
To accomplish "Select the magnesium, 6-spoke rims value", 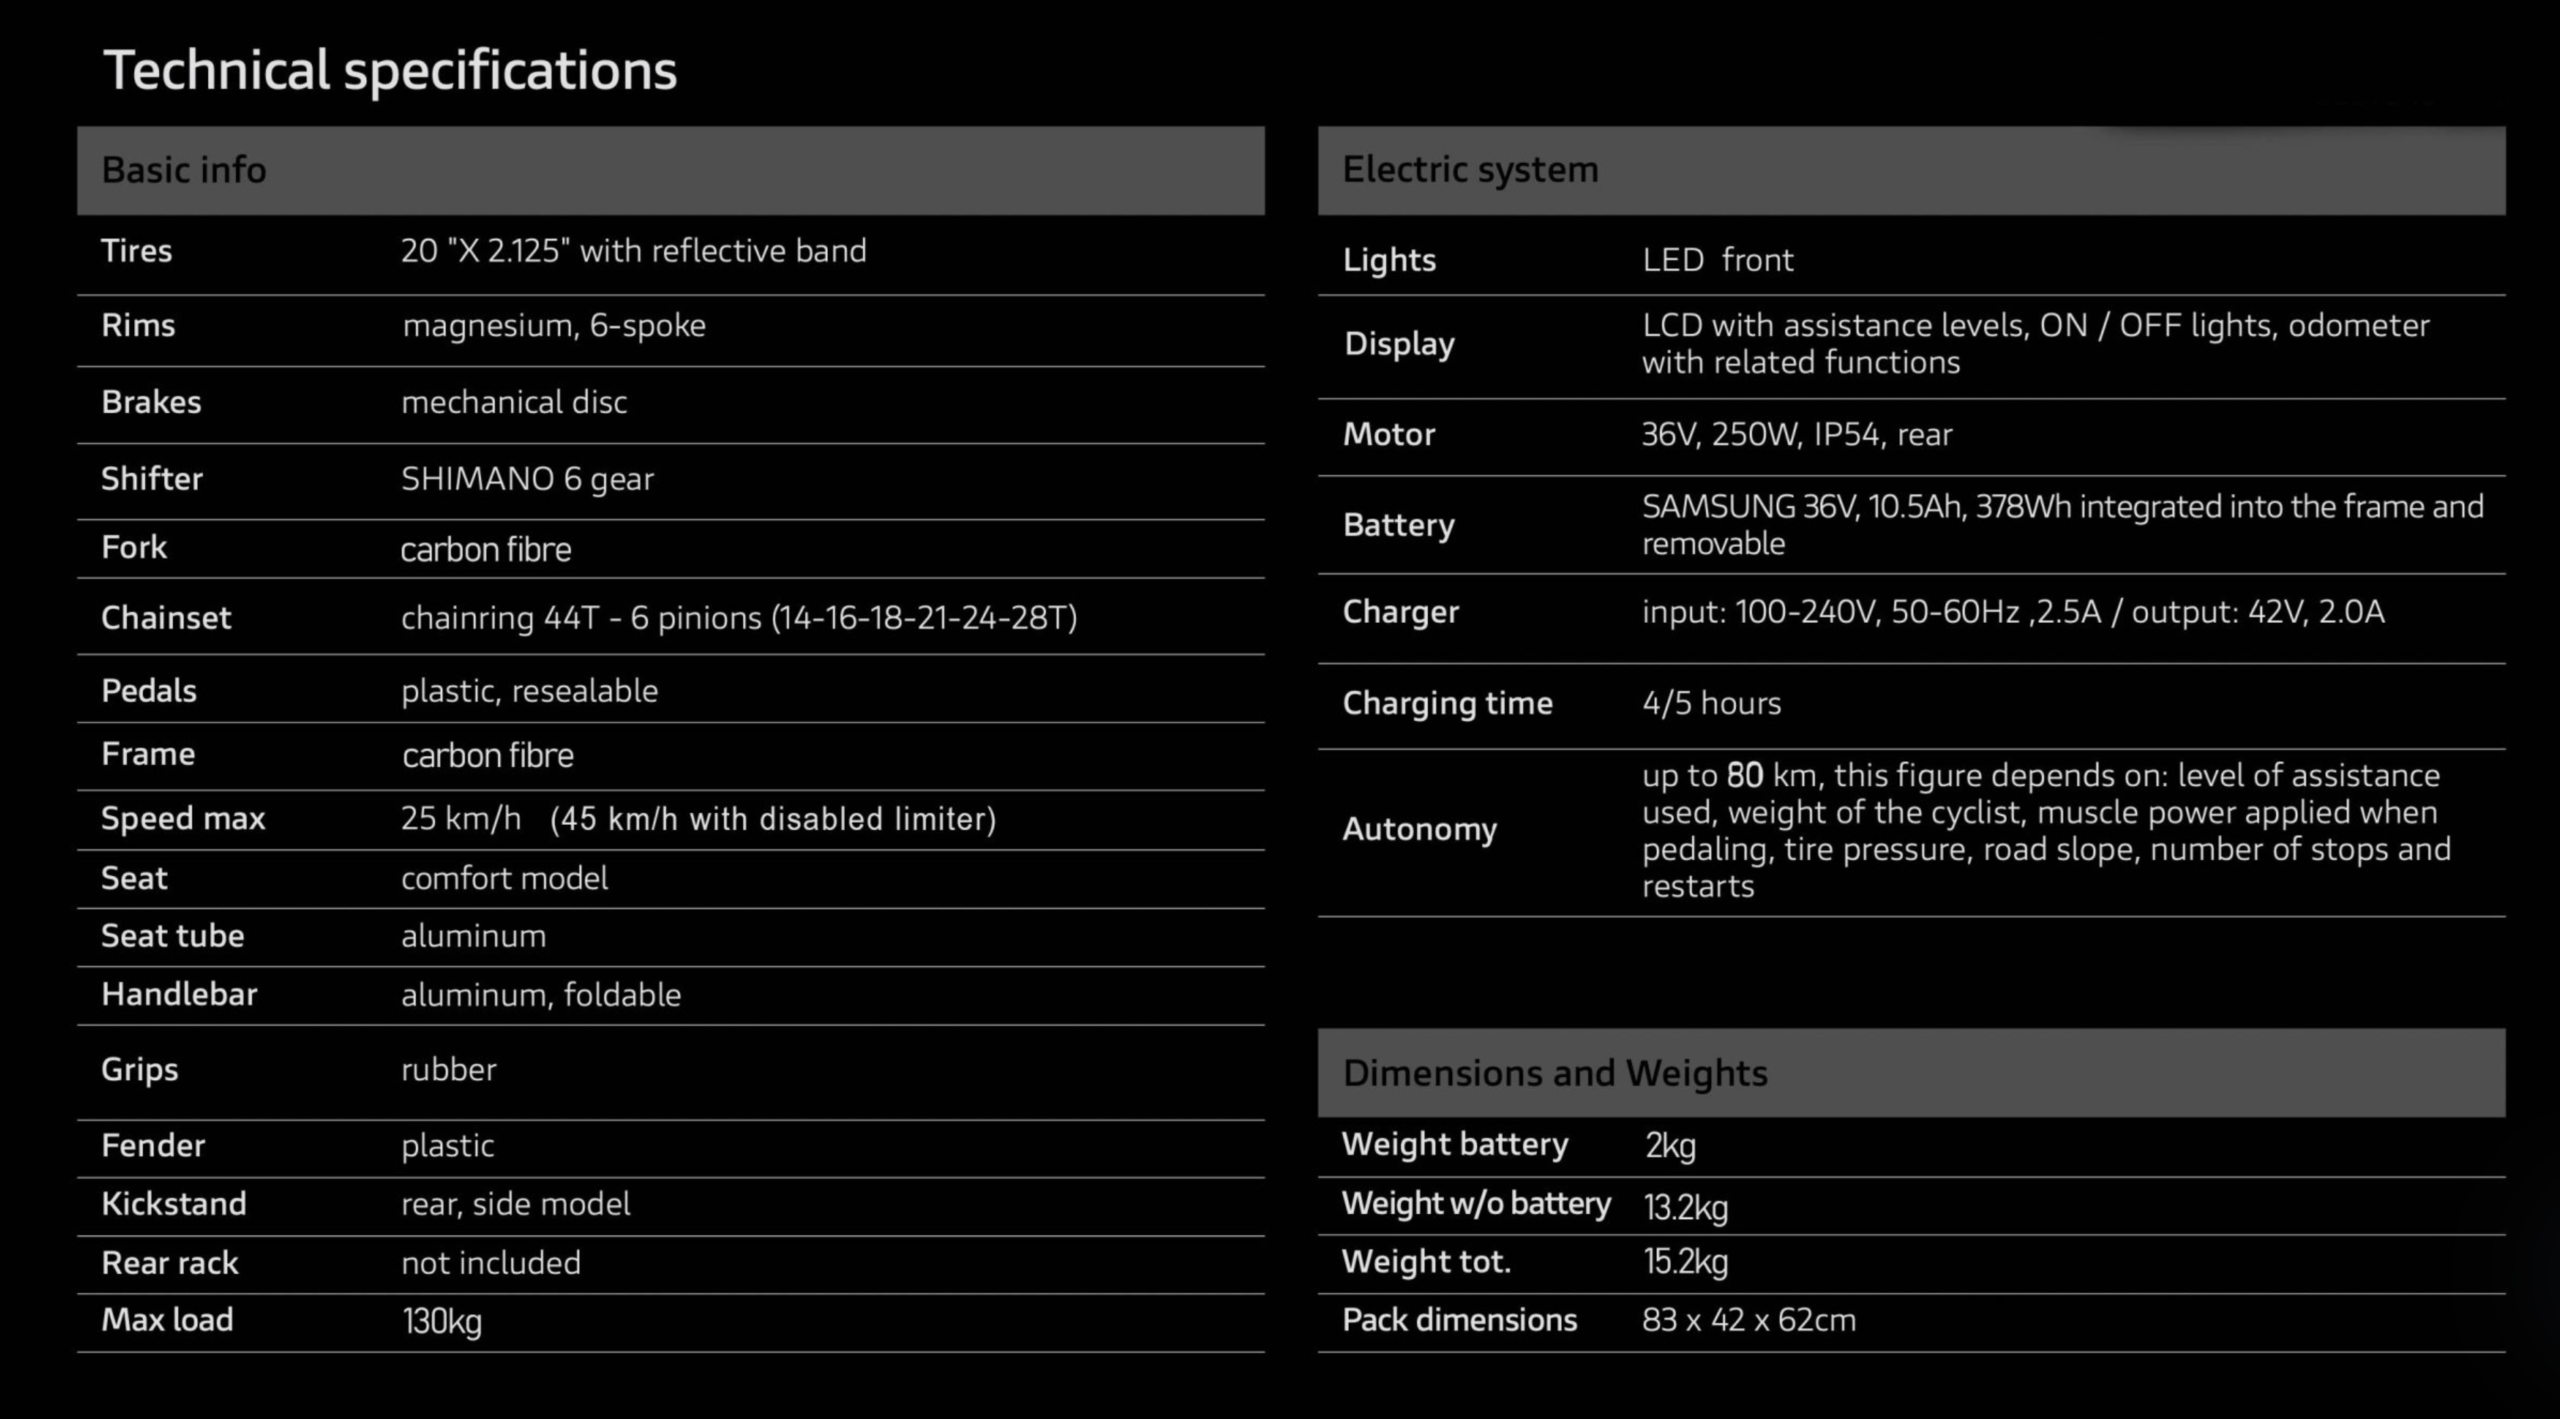I will coord(554,326).
